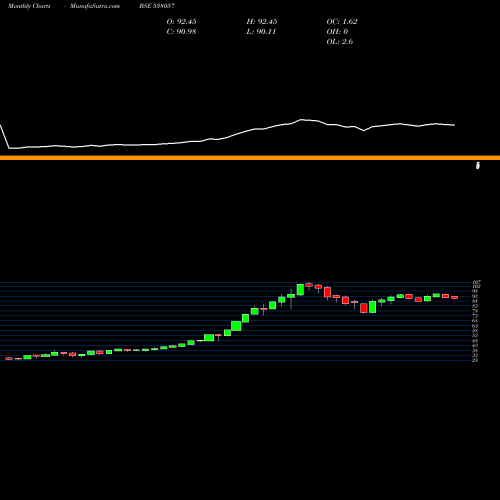Open the MunafaSutra.com label
The image size is (500, 500).
tap(95, 6)
